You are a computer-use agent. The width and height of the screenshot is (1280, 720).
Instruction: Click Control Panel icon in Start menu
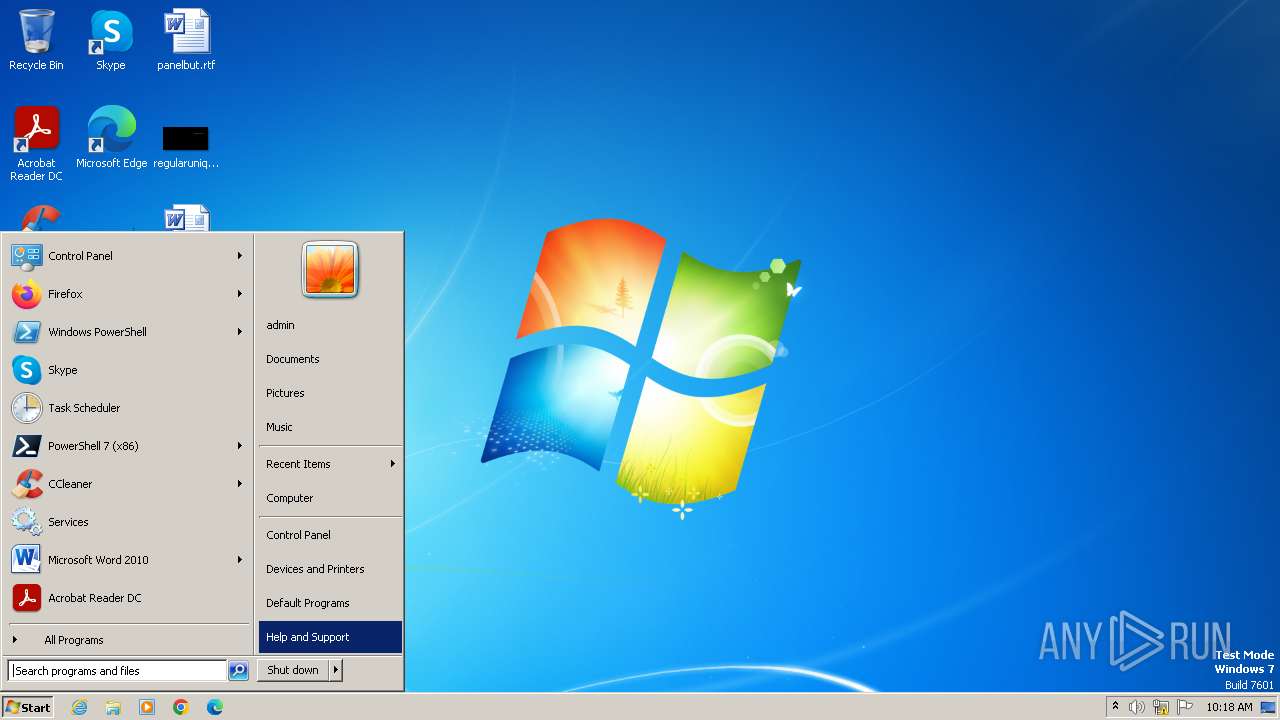coord(26,256)
